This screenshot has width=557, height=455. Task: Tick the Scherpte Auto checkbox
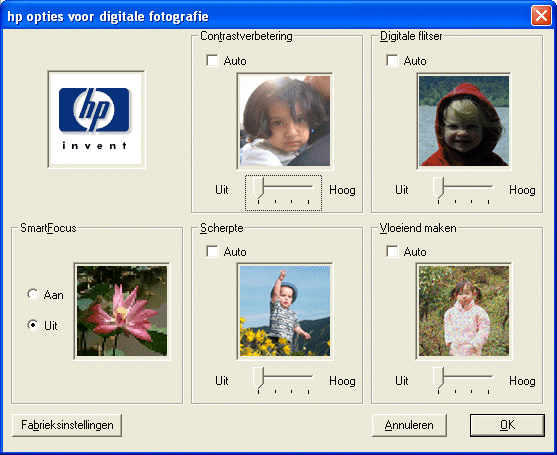point(212,251)
